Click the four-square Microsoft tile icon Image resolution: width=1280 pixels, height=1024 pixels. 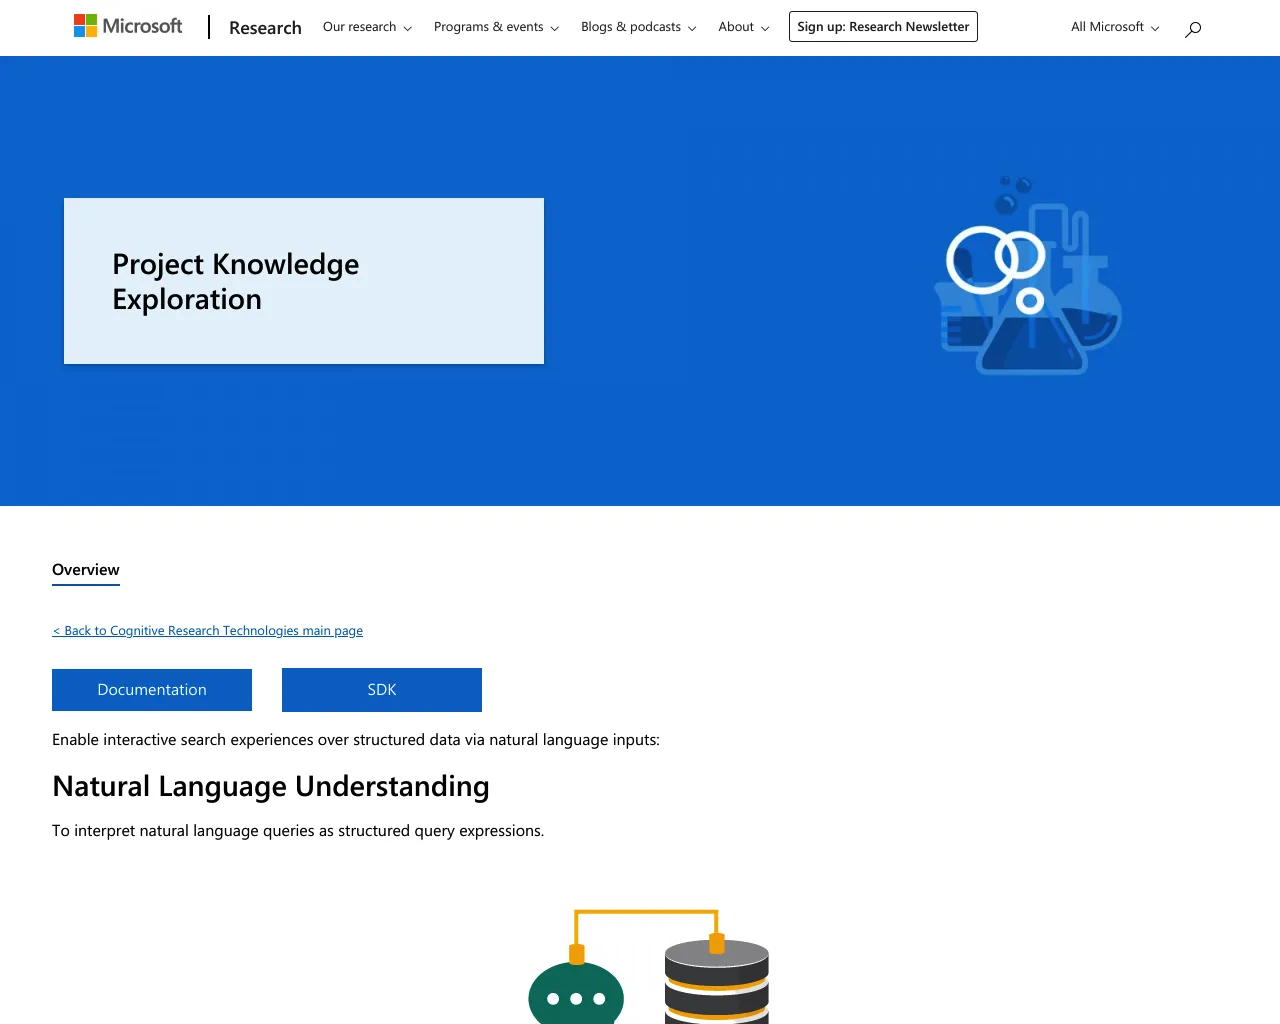coord(83,24)
